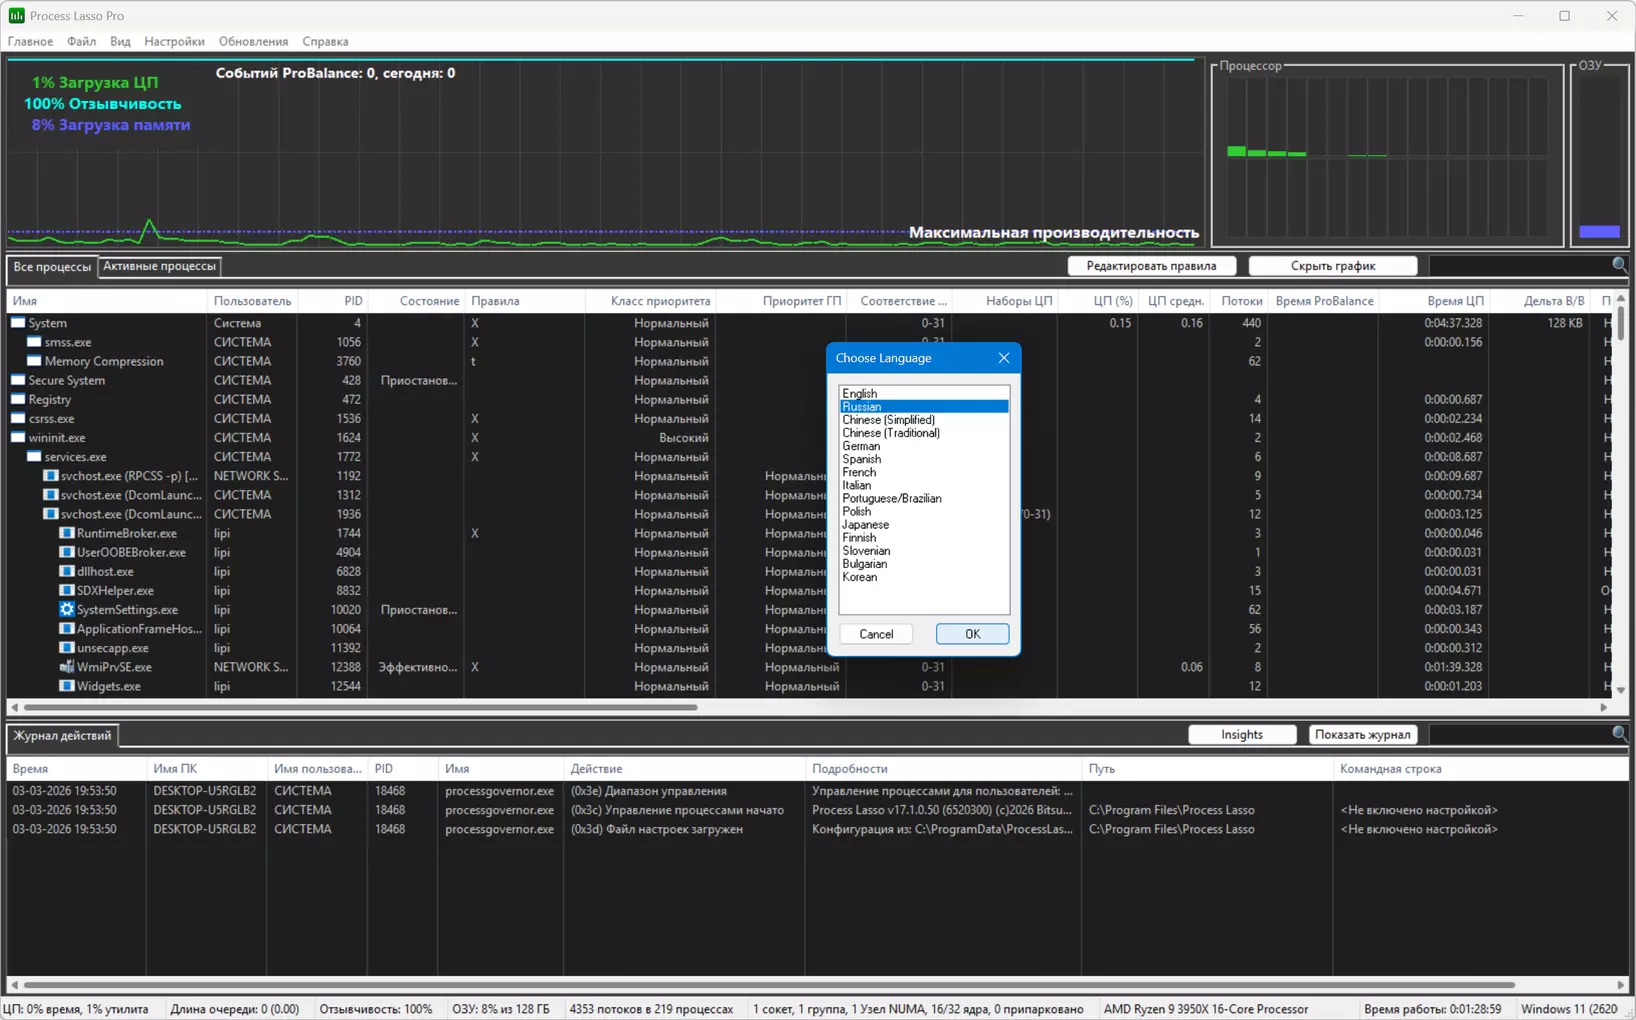Collapse the wininit.exe process tree

pos(18,438)
